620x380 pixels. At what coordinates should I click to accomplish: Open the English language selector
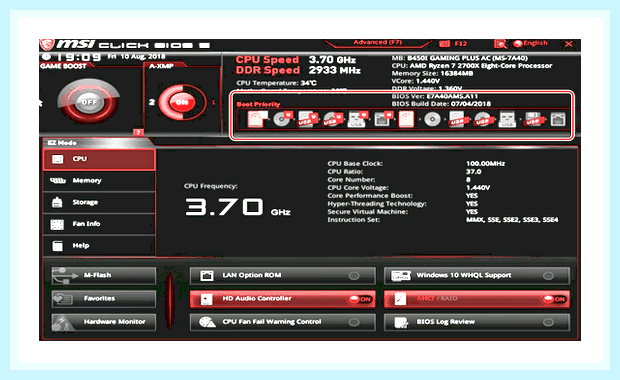tap(531, 43)
